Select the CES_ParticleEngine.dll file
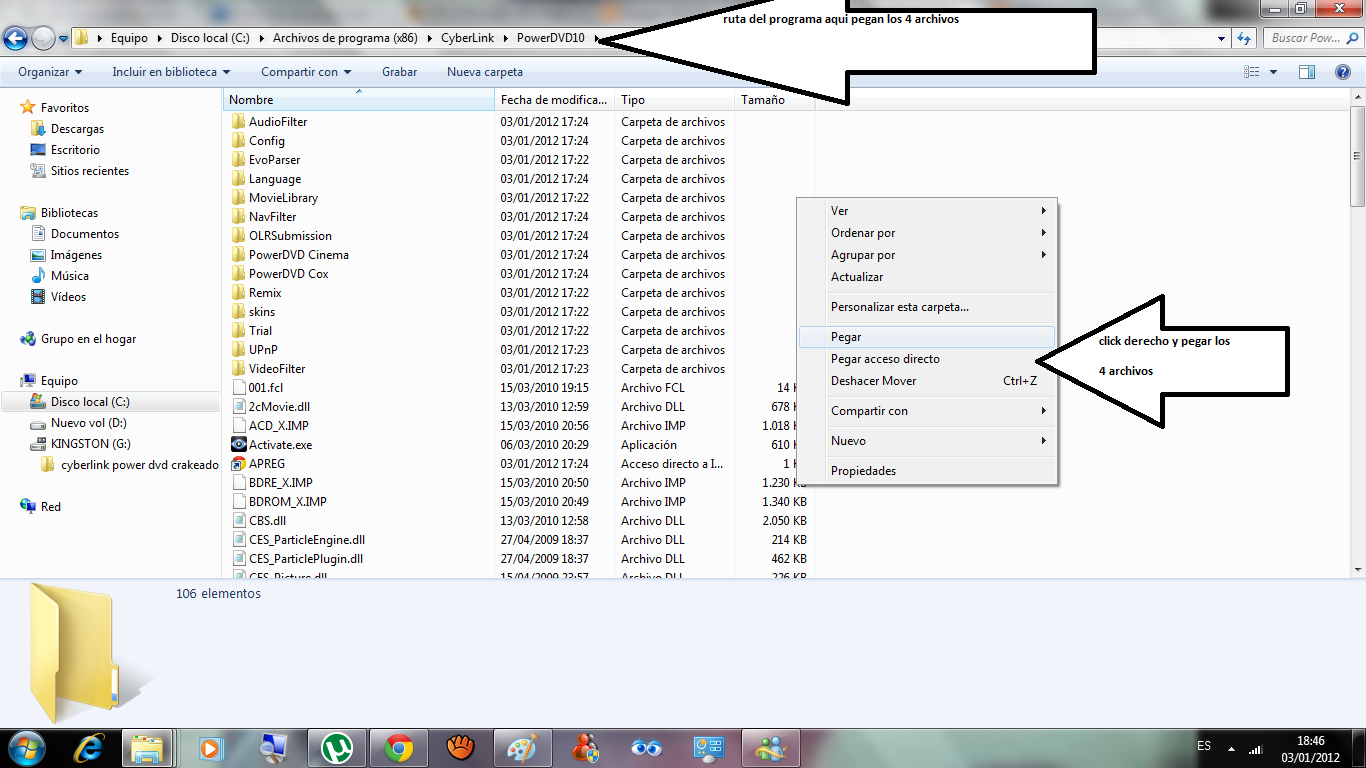Image resolution: width=1366 pixels, height=768 pixels. click(307, 540)
